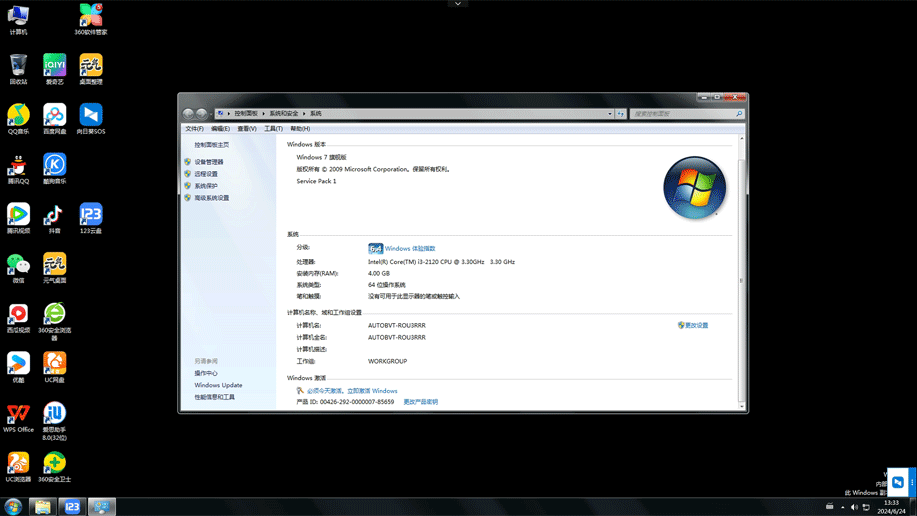Open 系统保护 from the sidebar
This screenshot has height=516, width=917.
(x=206, y=186)
